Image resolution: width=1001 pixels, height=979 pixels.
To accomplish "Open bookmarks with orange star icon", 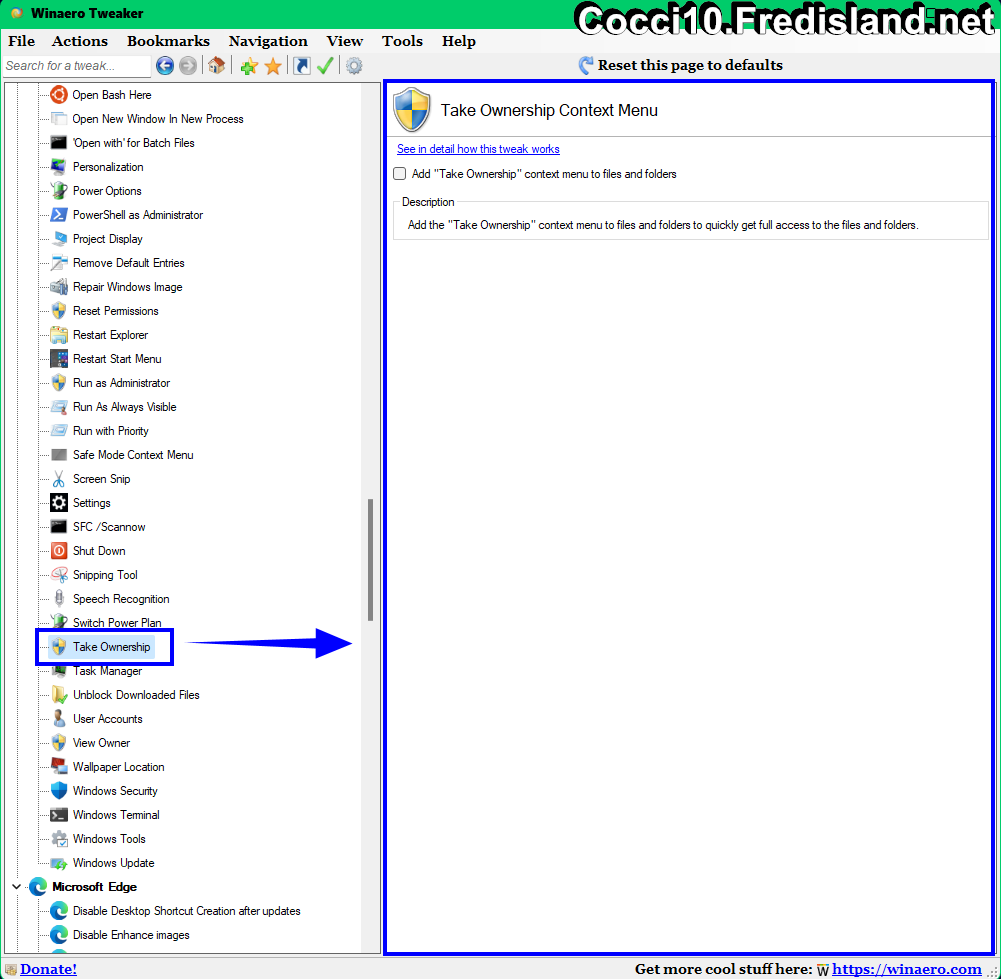I will pos(273,66).
